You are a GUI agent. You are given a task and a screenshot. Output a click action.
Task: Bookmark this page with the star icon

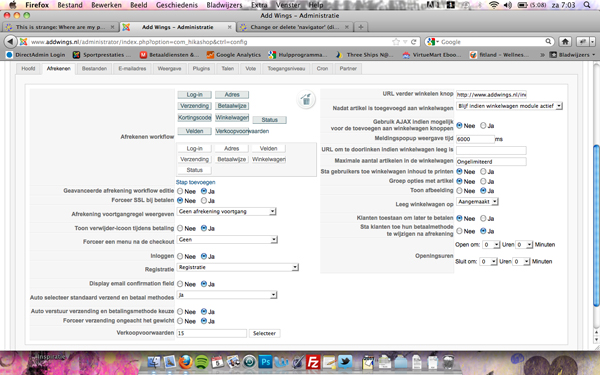[x=396, y=42]
